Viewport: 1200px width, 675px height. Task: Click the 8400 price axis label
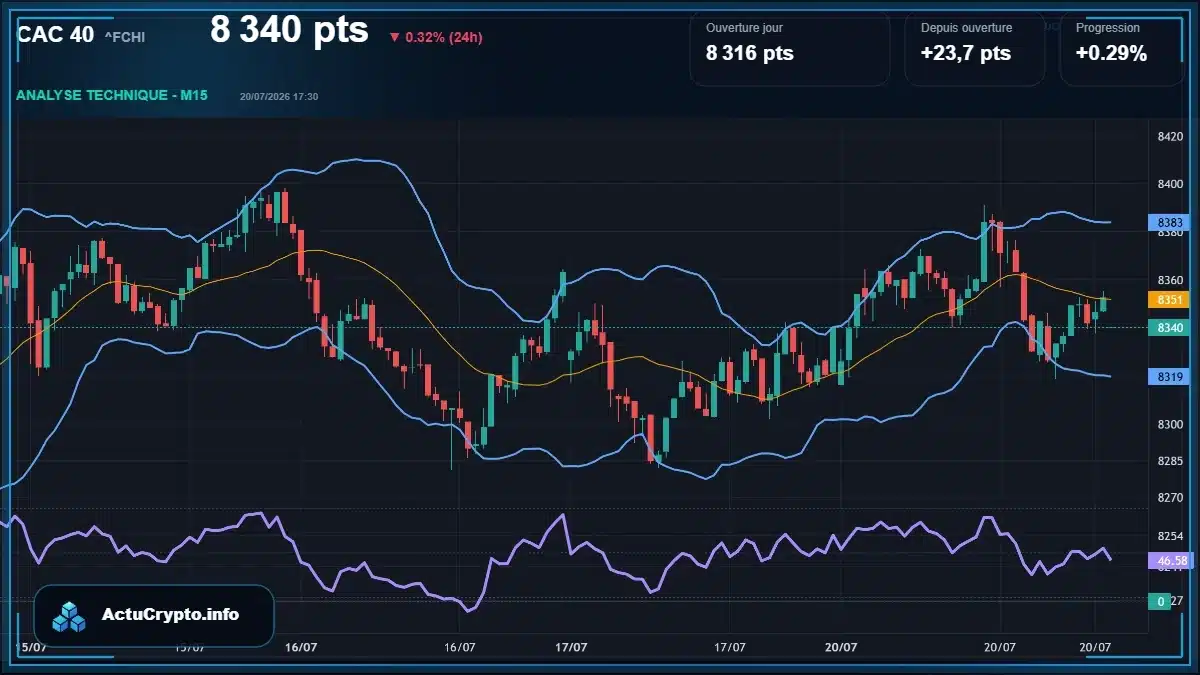[1170, 185]
